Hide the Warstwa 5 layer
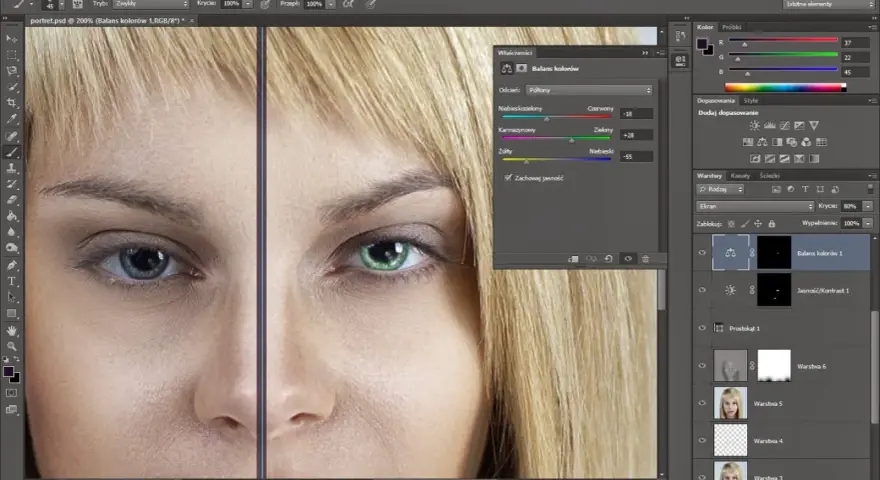The image size is (880, 480). [702, 403]
